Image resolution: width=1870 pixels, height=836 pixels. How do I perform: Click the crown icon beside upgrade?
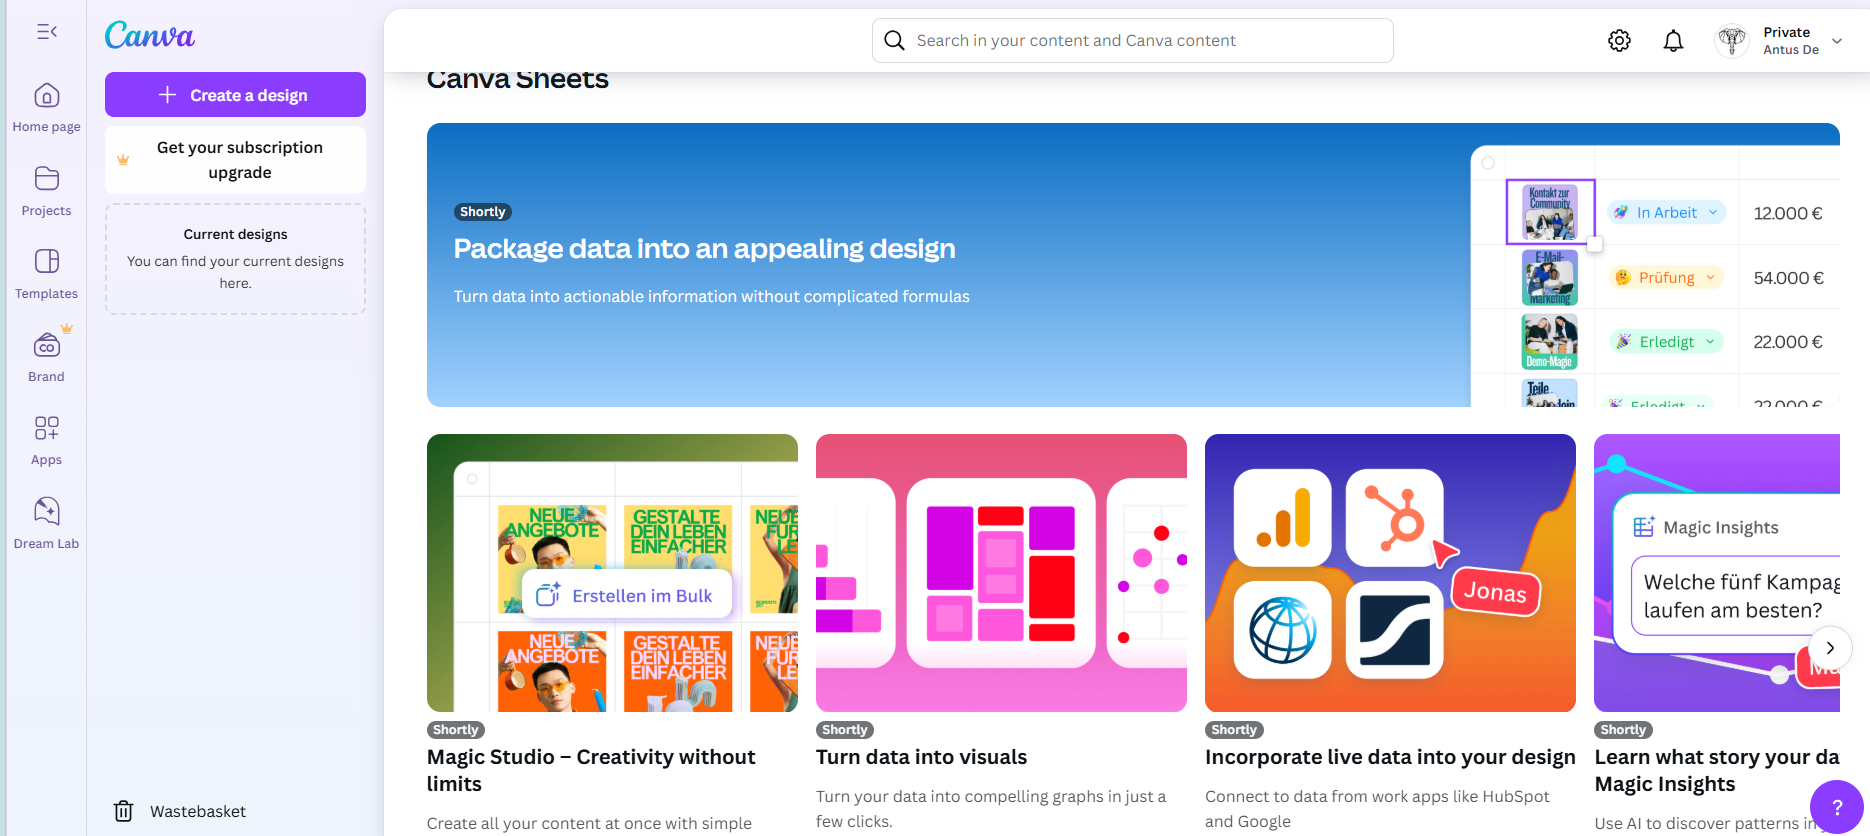[123, 160]
